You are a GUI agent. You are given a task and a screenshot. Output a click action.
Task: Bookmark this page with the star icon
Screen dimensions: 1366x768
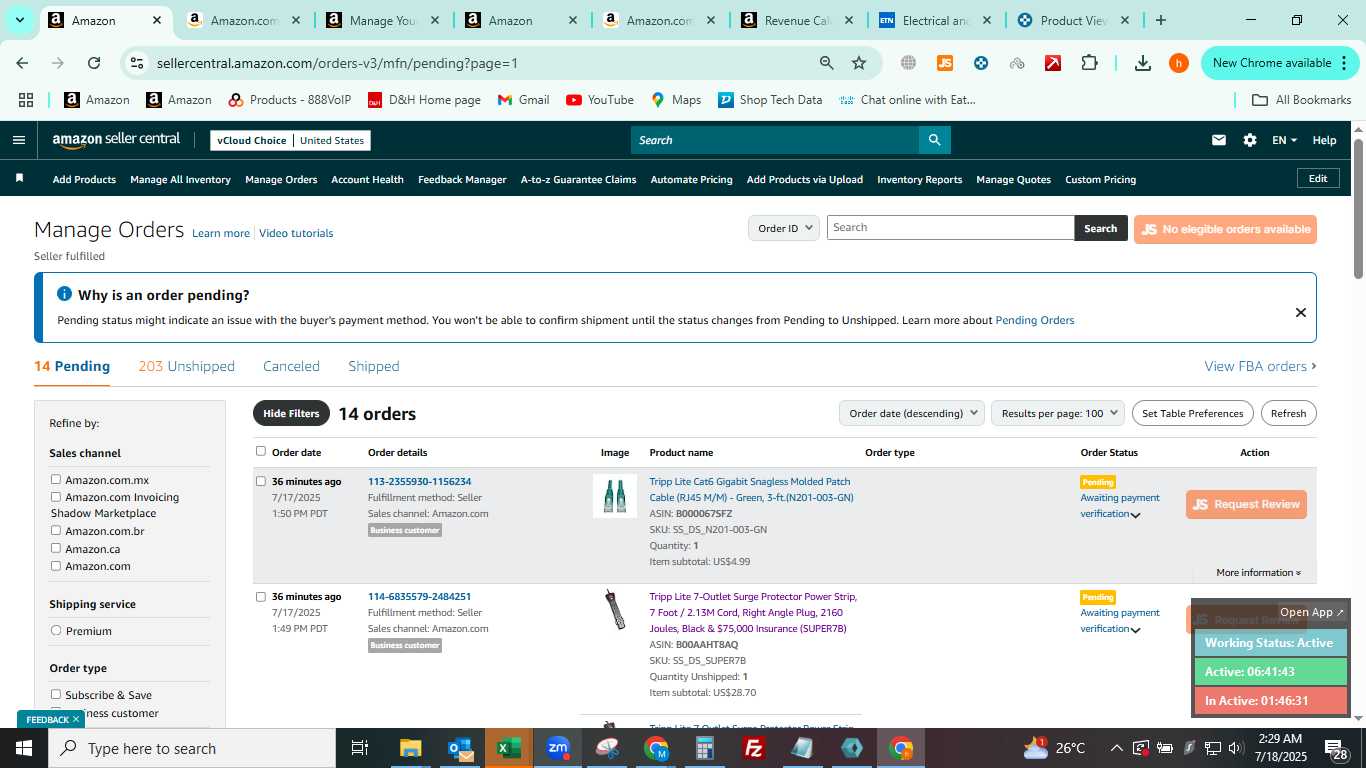coord(859,63)
